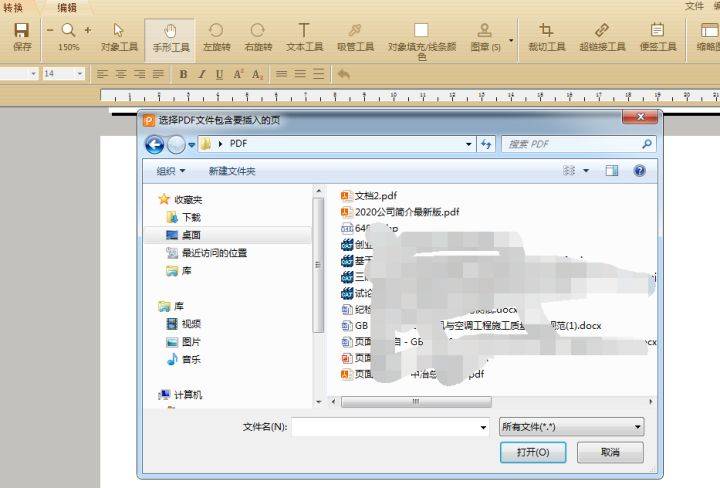Select 视频 library
This screenshot has height=488, width=720.
[x=184, y=324]
